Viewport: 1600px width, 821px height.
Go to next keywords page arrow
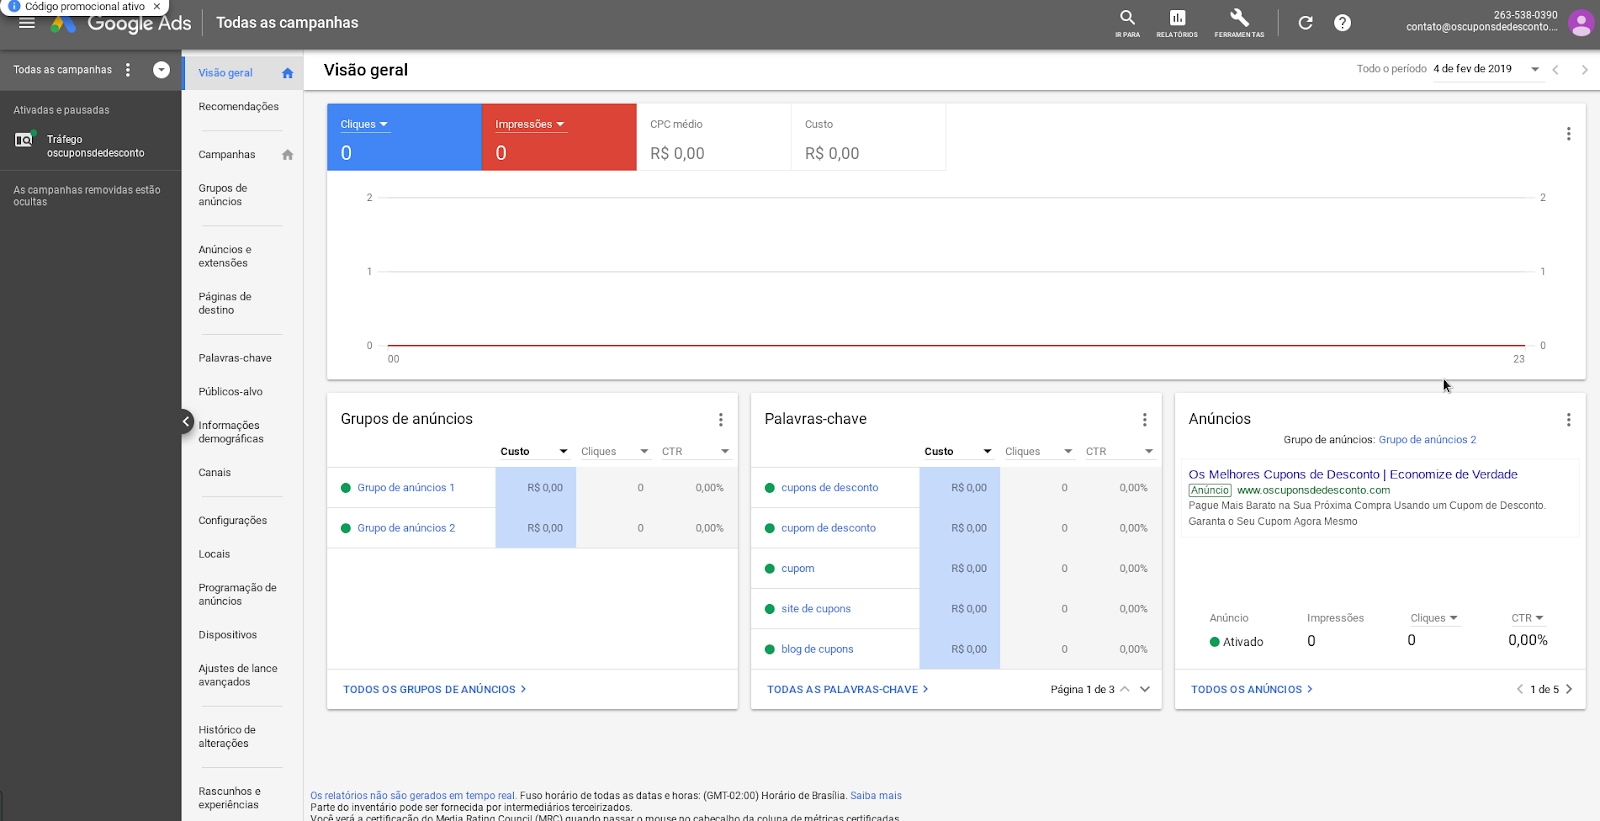[1145, 689]
